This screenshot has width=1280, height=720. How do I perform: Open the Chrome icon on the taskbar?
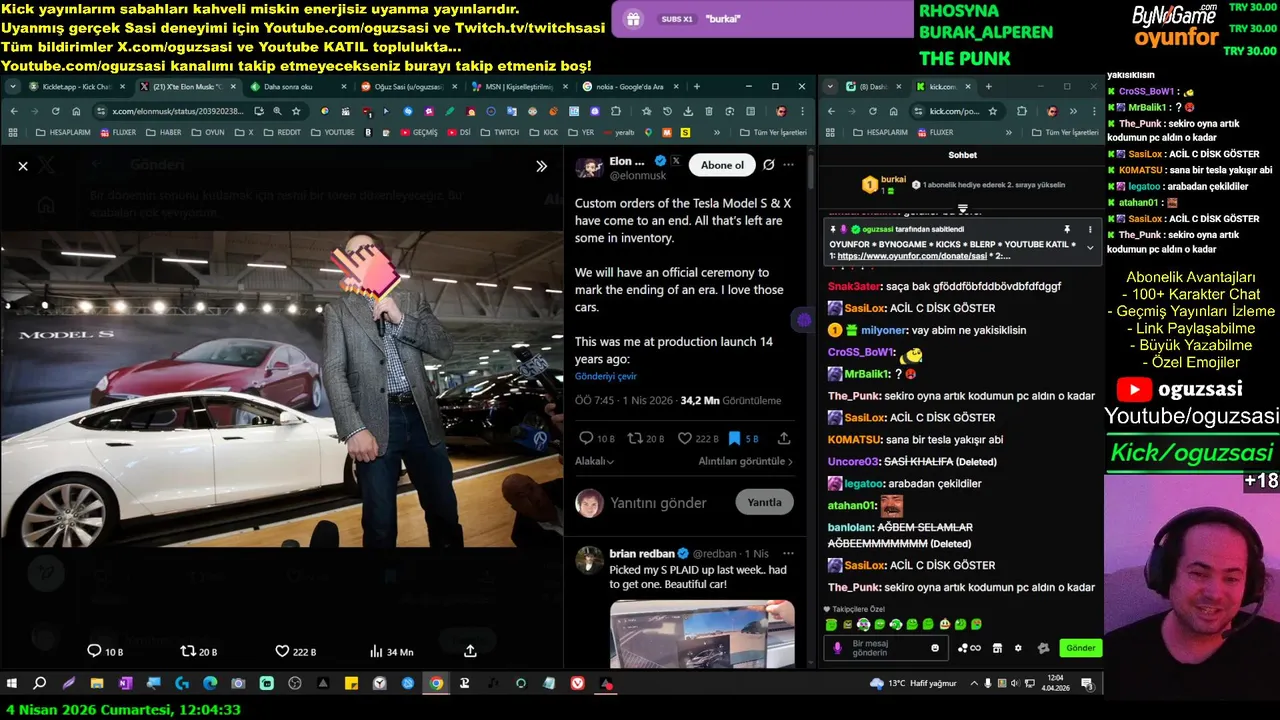[436, 683]
